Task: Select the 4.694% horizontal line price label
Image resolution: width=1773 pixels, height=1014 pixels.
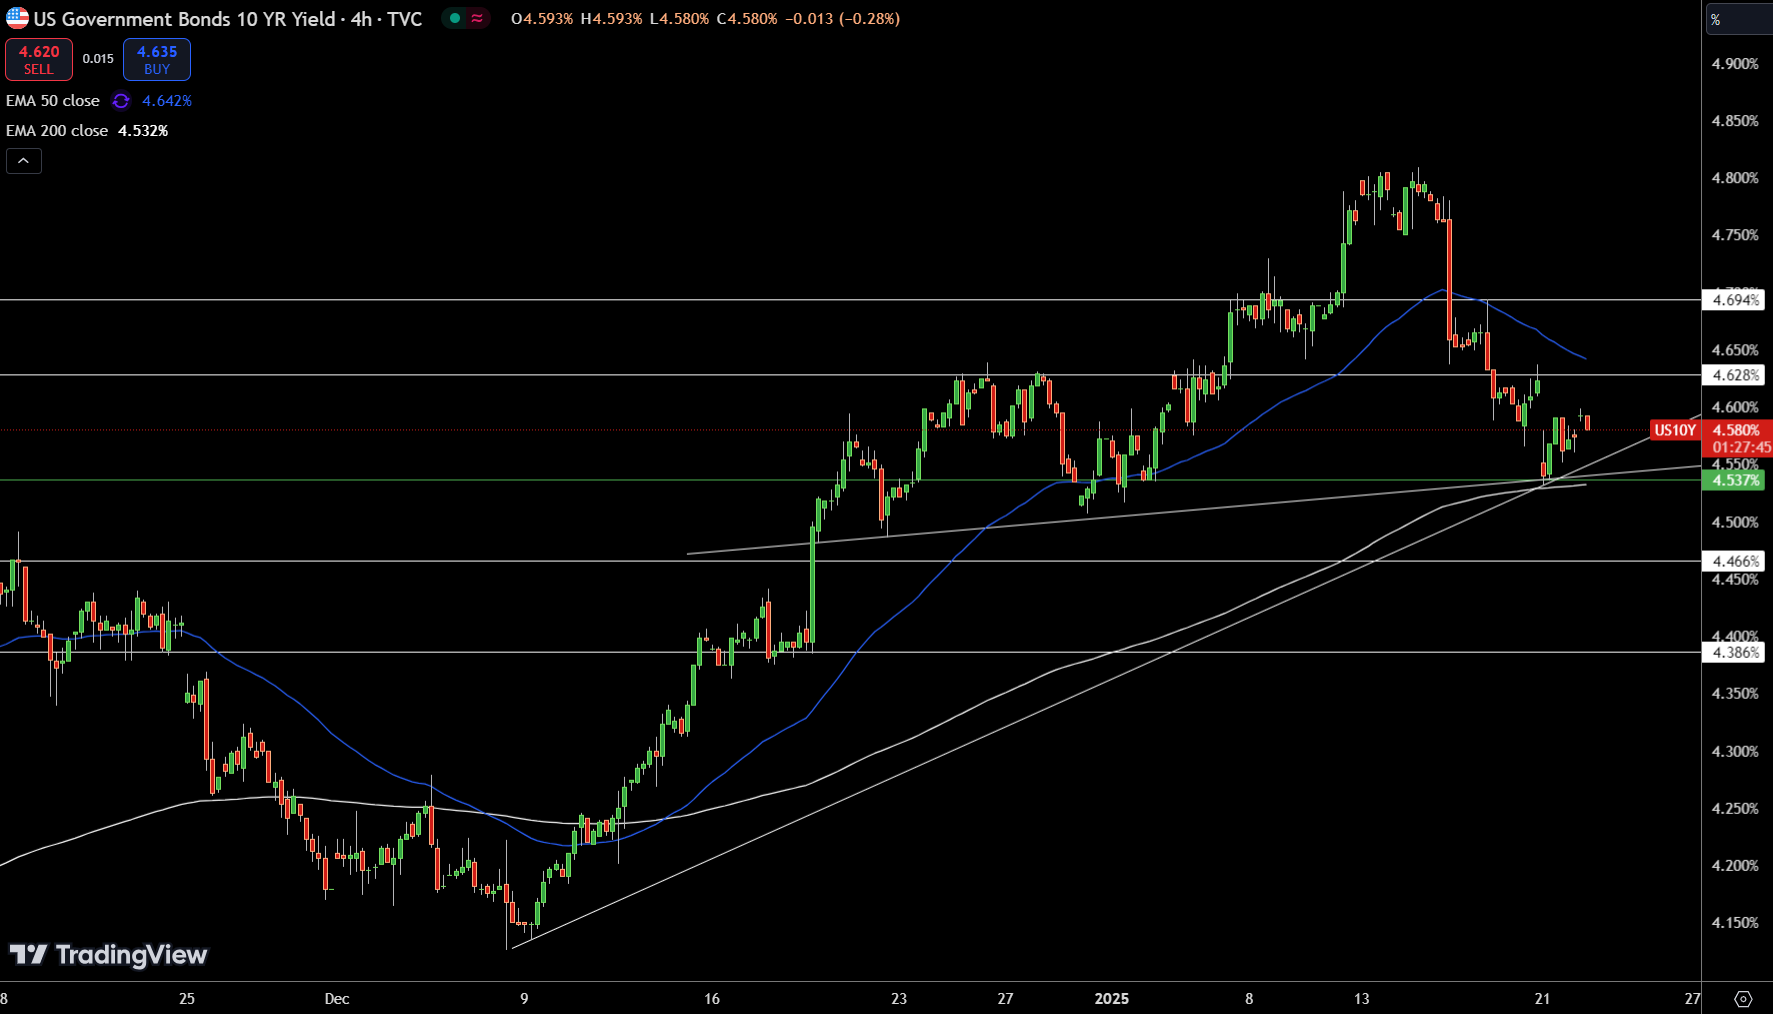Action: (x=1734, y=300)
